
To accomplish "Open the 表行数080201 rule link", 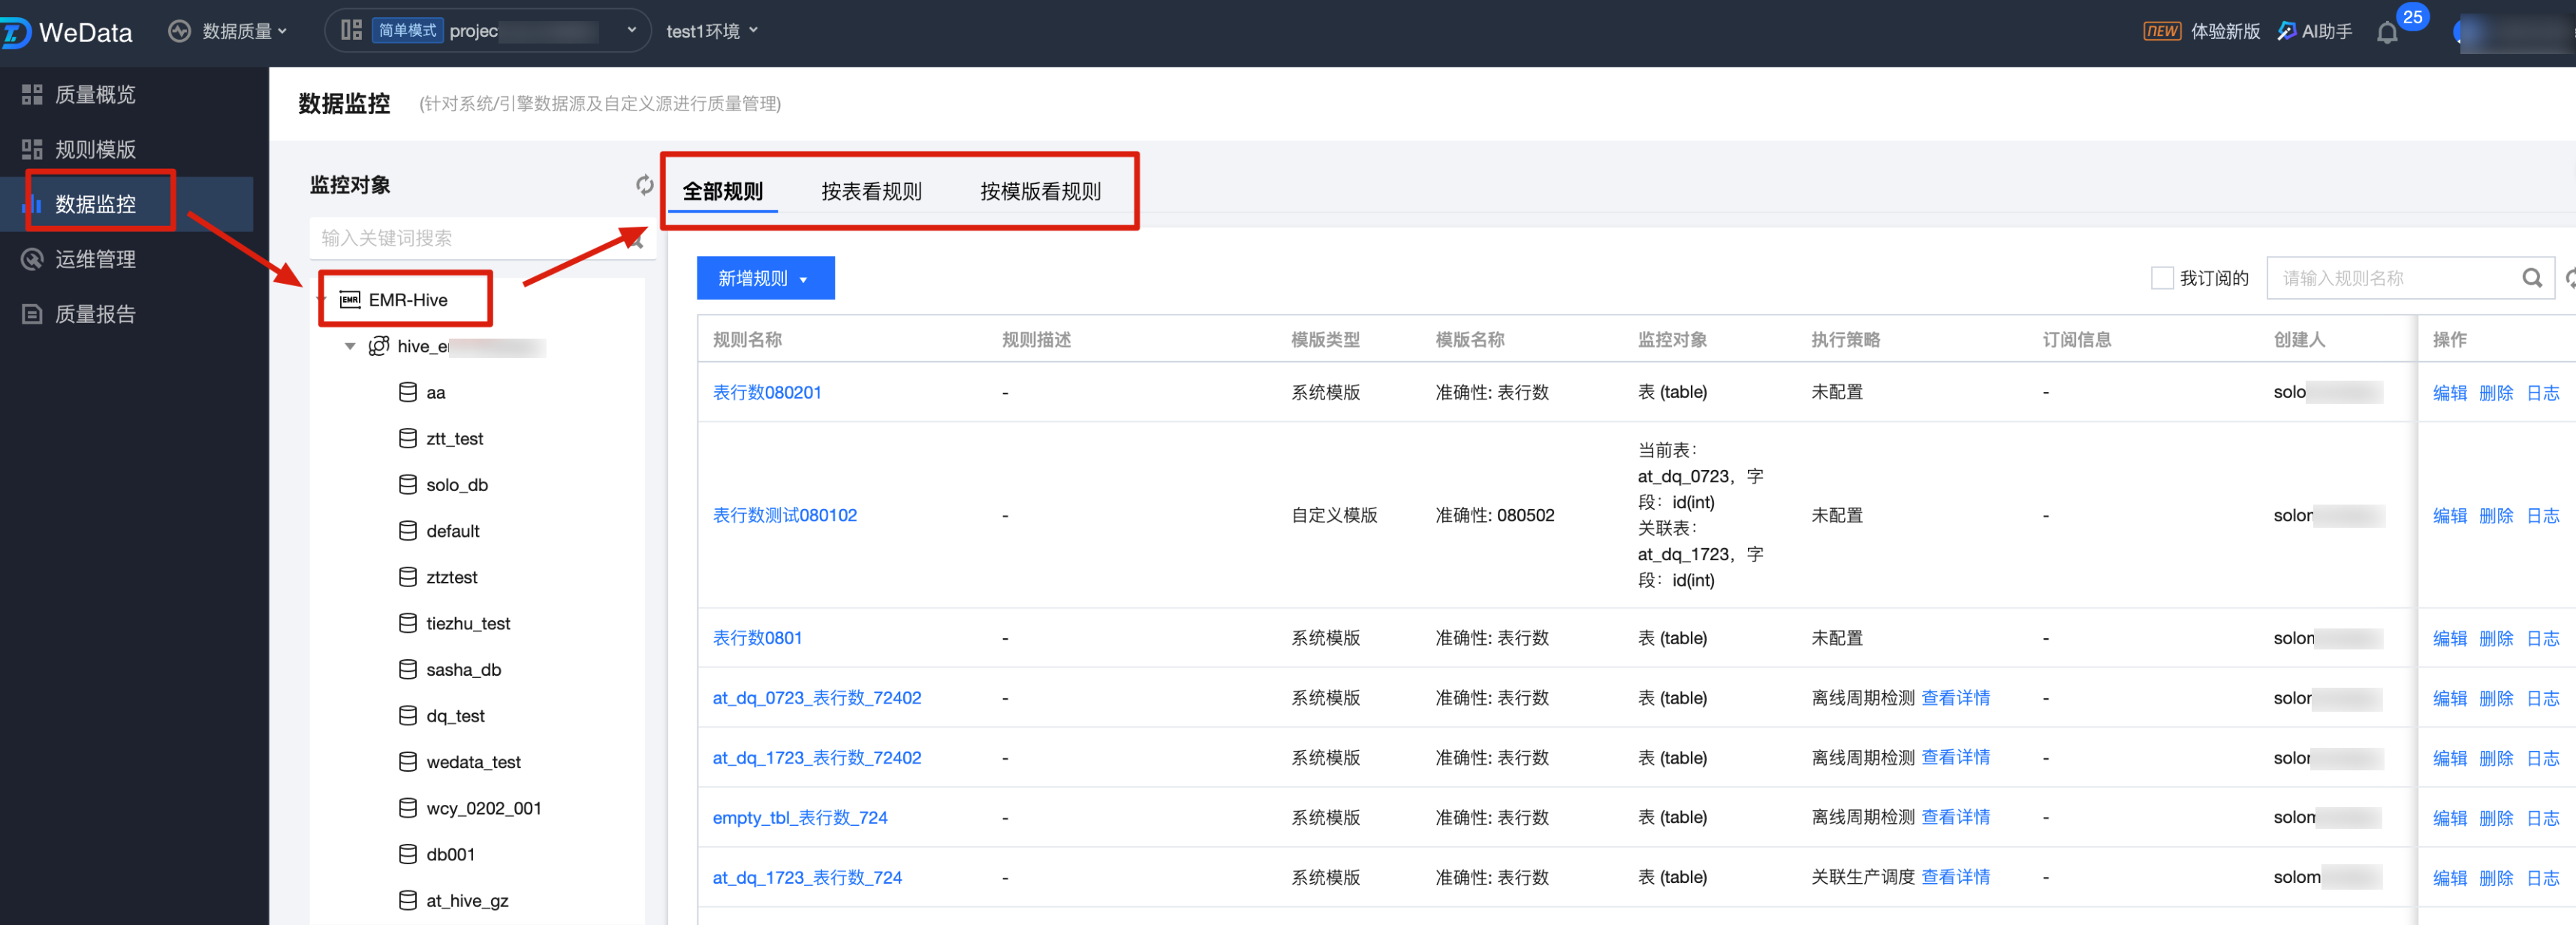I will pyautogui.click(x=766, y=392).
